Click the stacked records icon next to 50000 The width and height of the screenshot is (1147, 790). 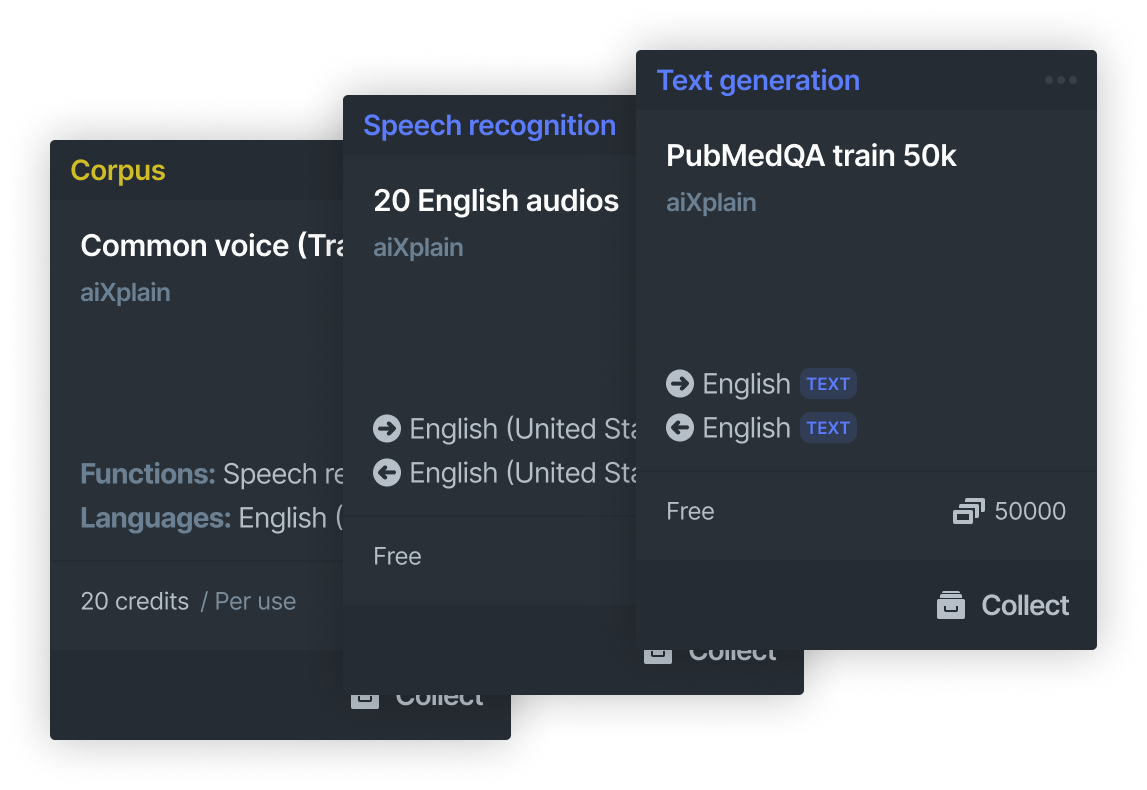coord(969,511)
